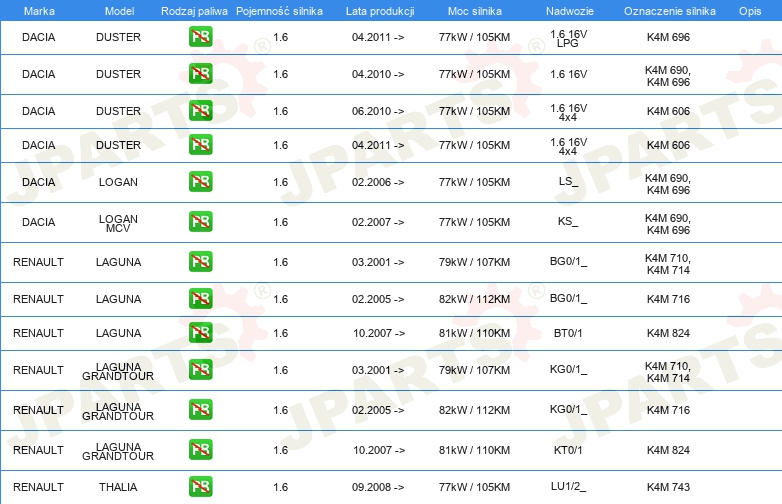Select '81kW / 110KM' in the KT0/1 row
782x504 pixels.
[474, 450]
